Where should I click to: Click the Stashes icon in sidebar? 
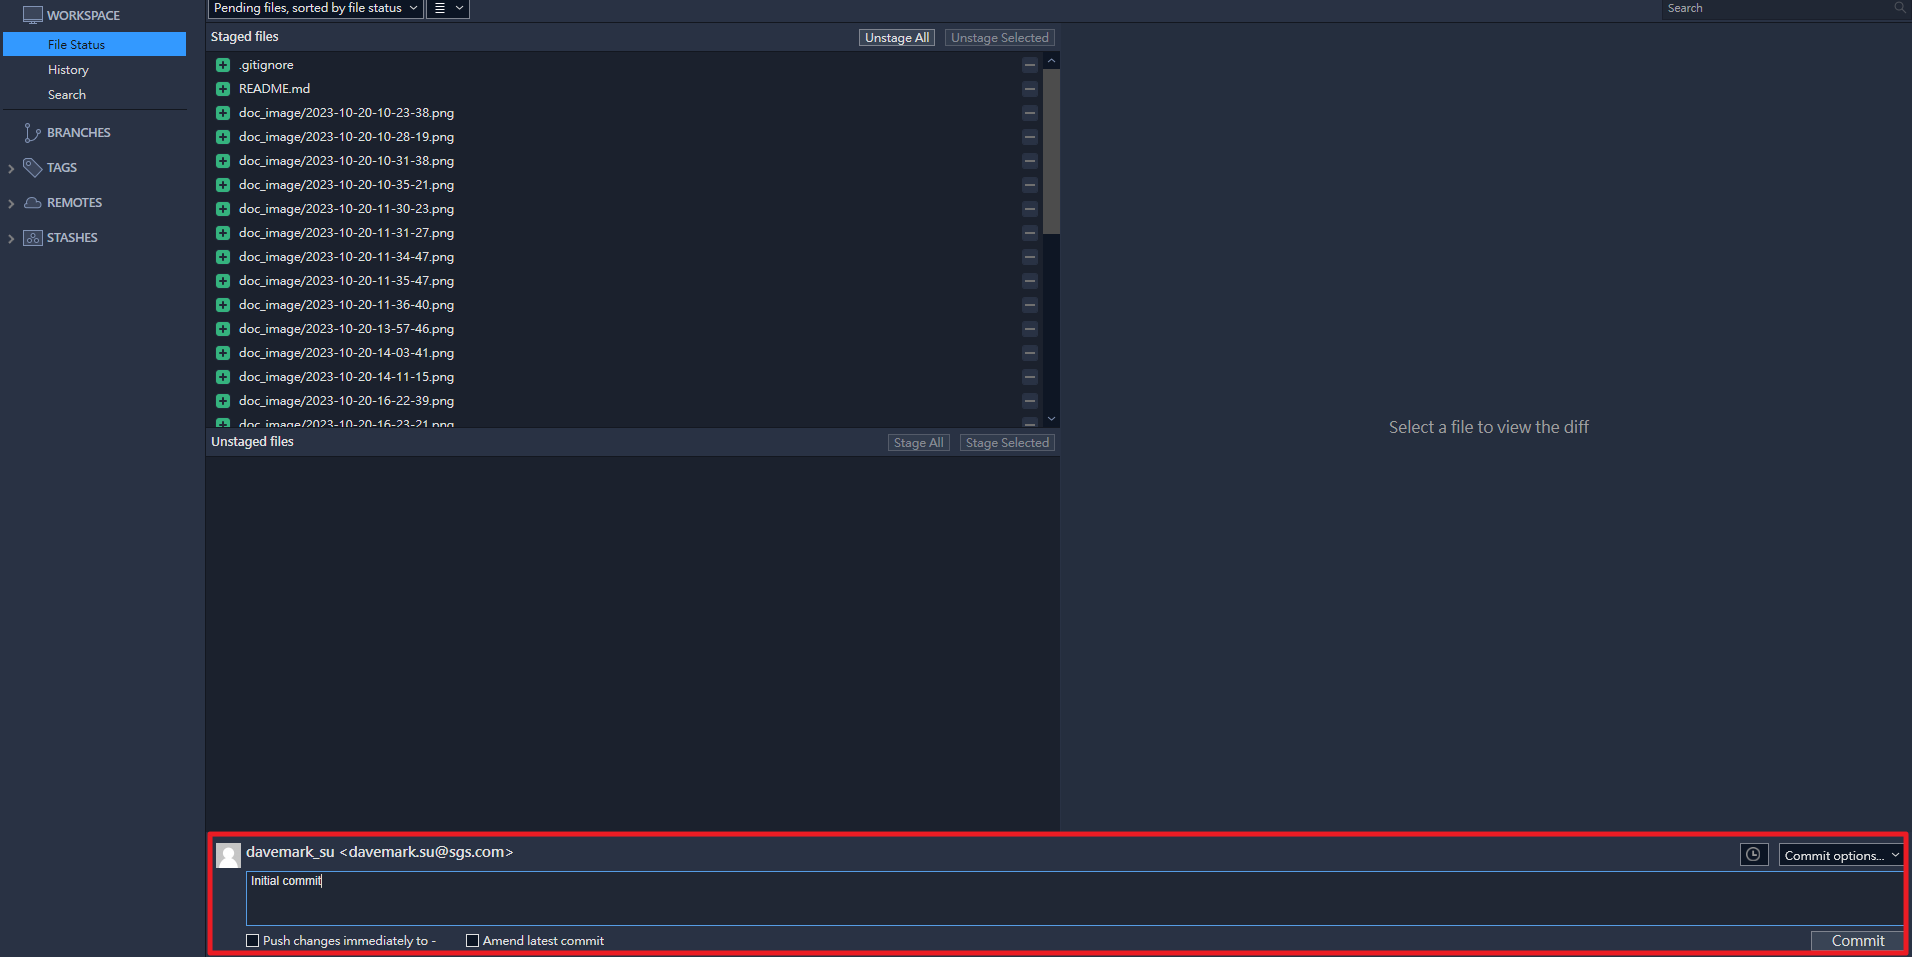pyautogui.click(x=32, y=238)
